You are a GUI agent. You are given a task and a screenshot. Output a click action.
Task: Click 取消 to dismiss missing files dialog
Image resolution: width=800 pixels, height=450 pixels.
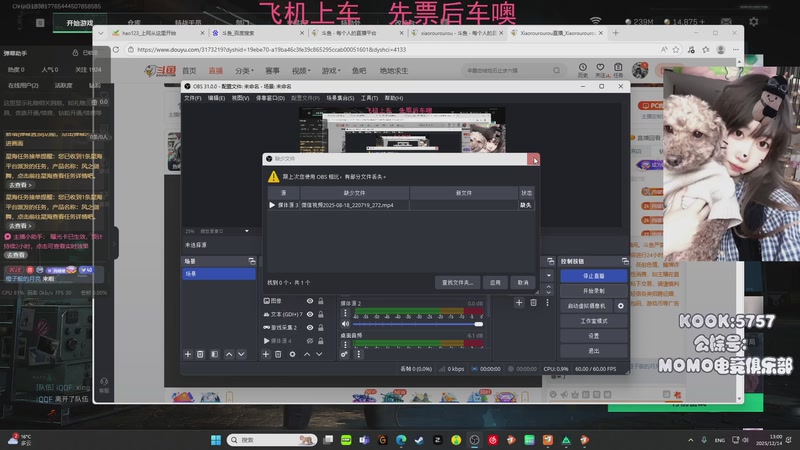tap(523, 282)
